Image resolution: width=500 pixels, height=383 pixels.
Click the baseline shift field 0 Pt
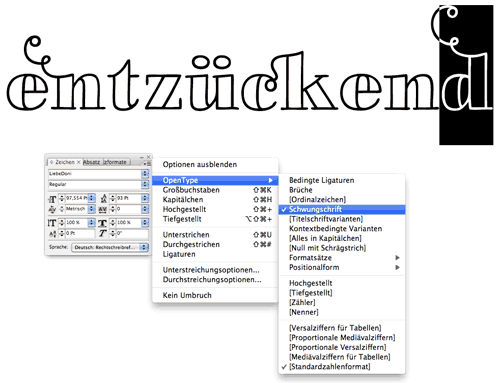[x=80, y=233]
